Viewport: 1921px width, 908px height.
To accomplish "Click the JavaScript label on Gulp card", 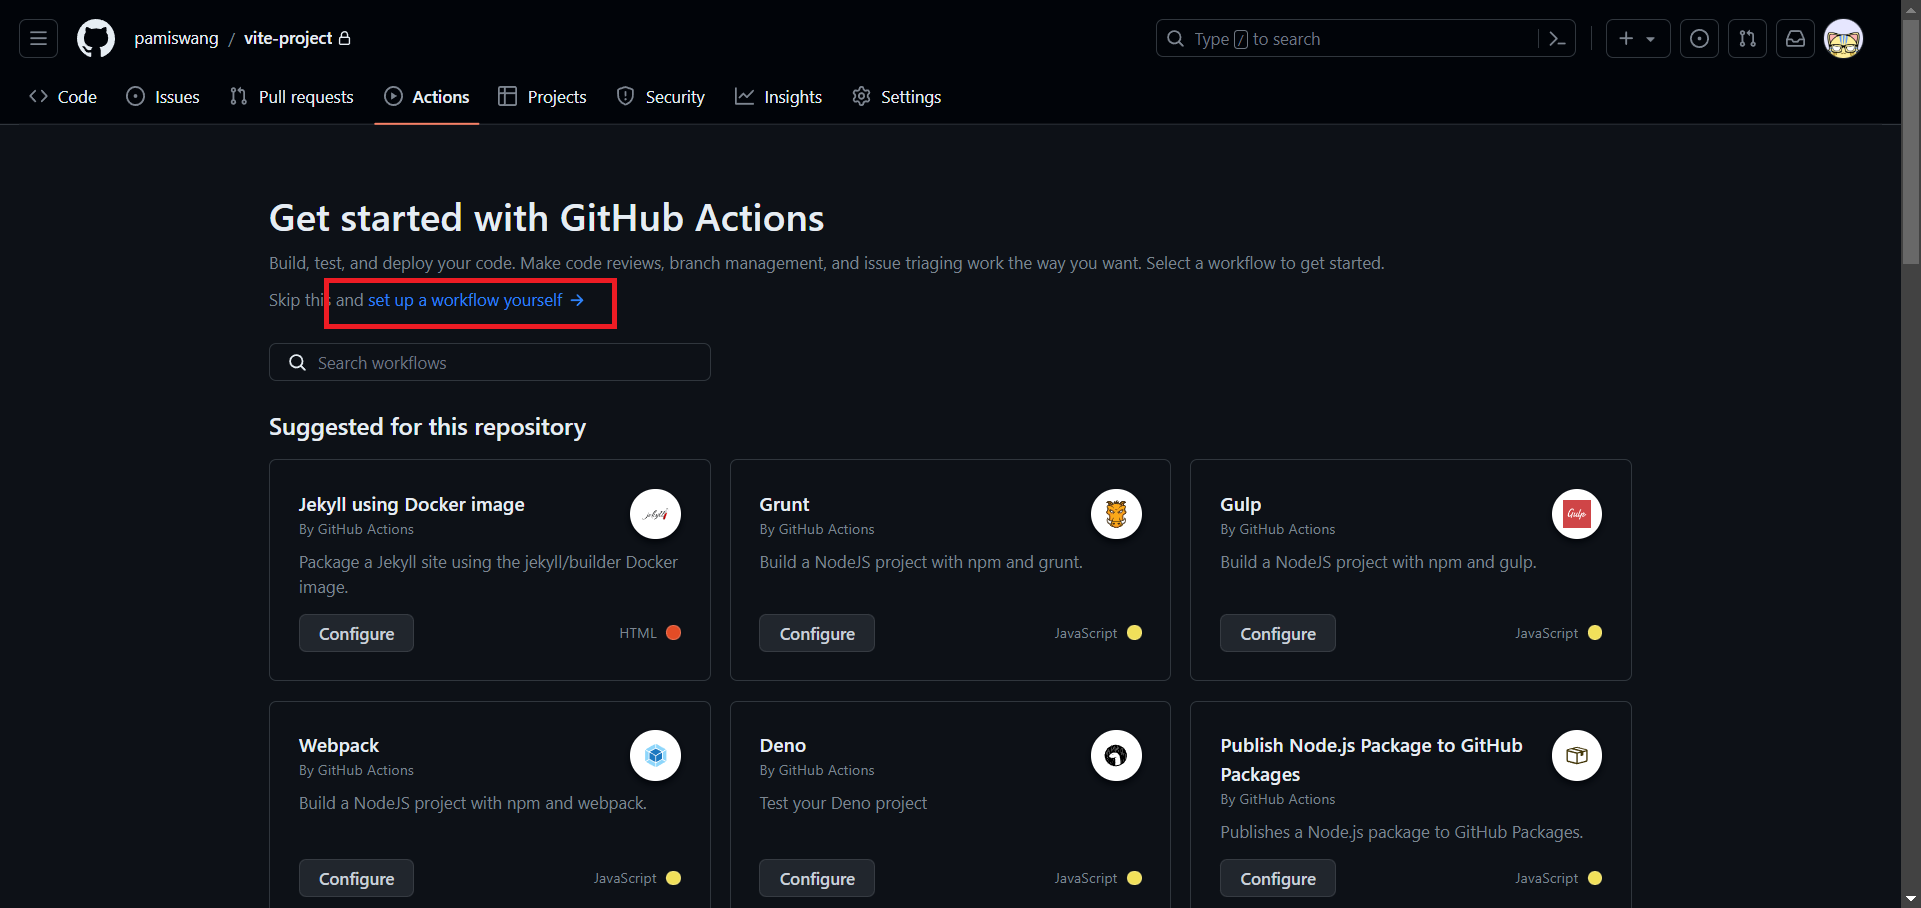I will [x=1546, y=633].
